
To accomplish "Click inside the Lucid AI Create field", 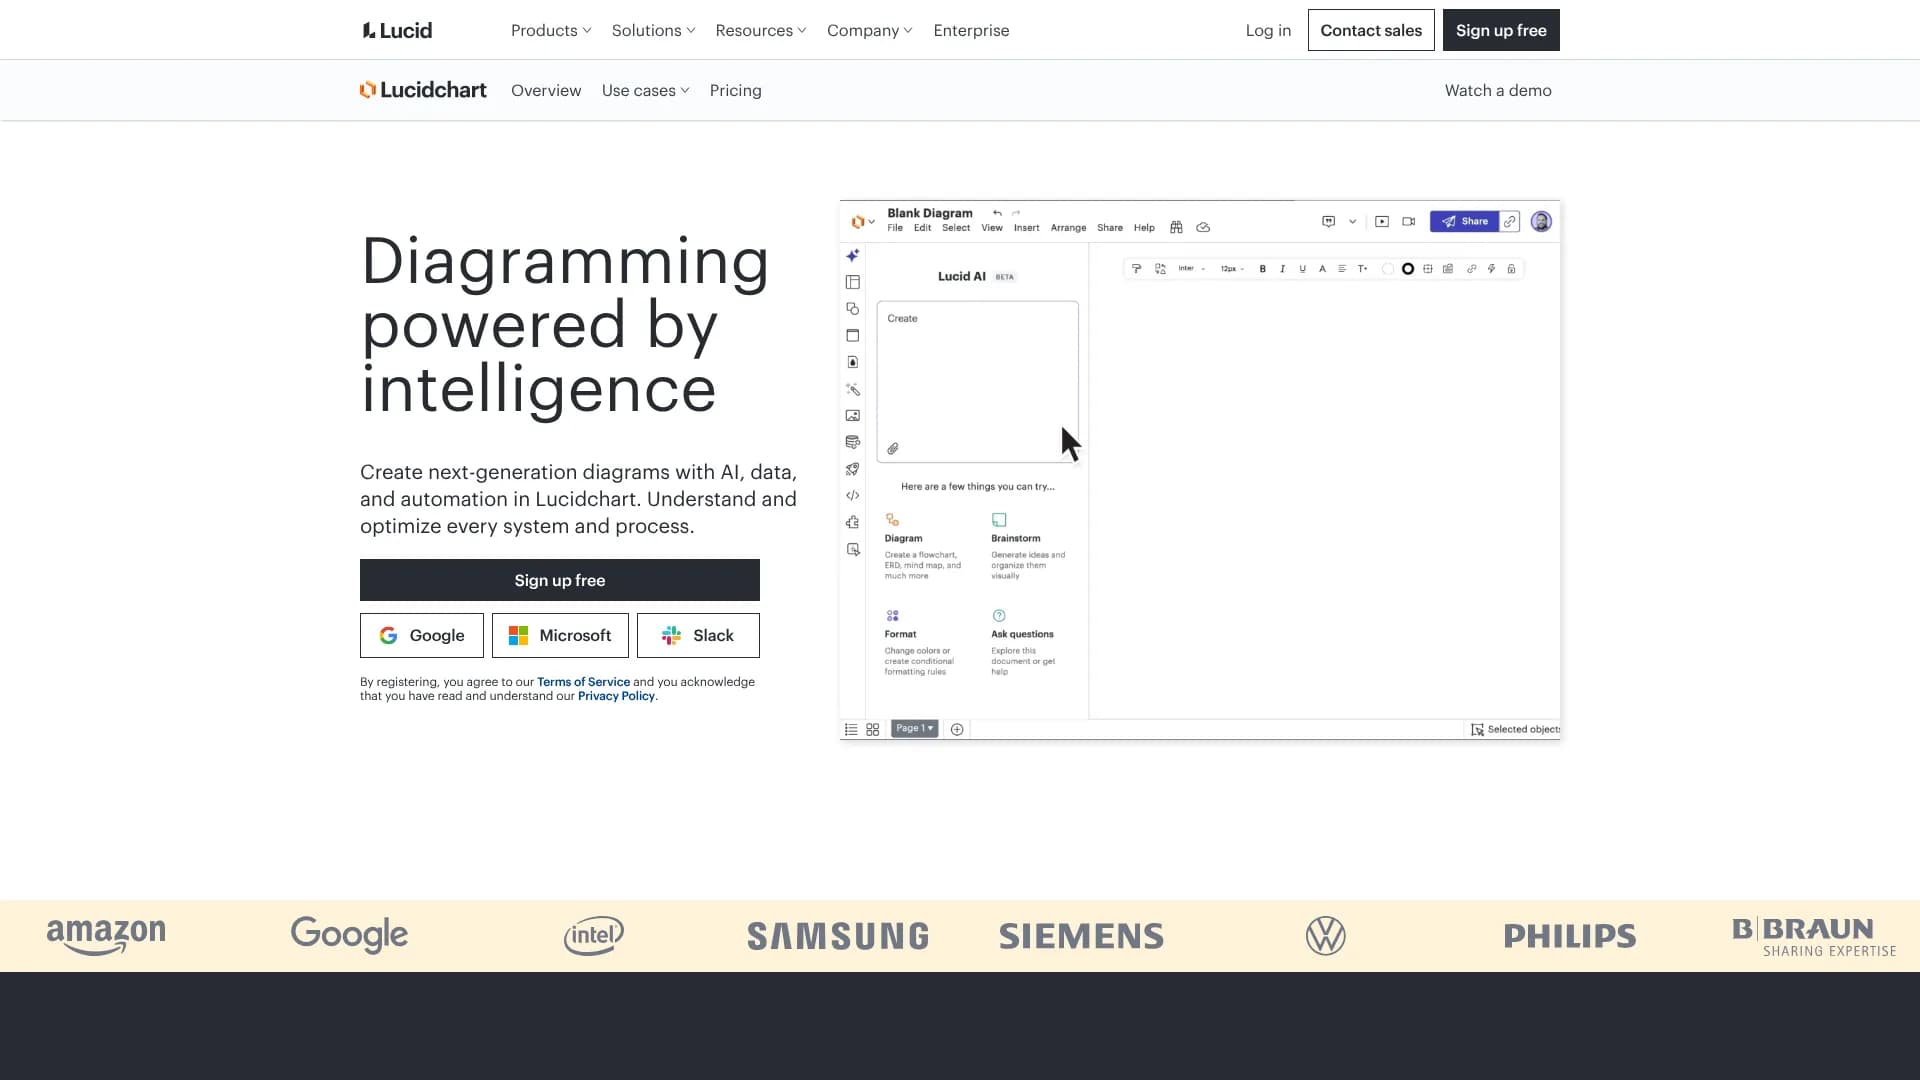I will (977, 380).
